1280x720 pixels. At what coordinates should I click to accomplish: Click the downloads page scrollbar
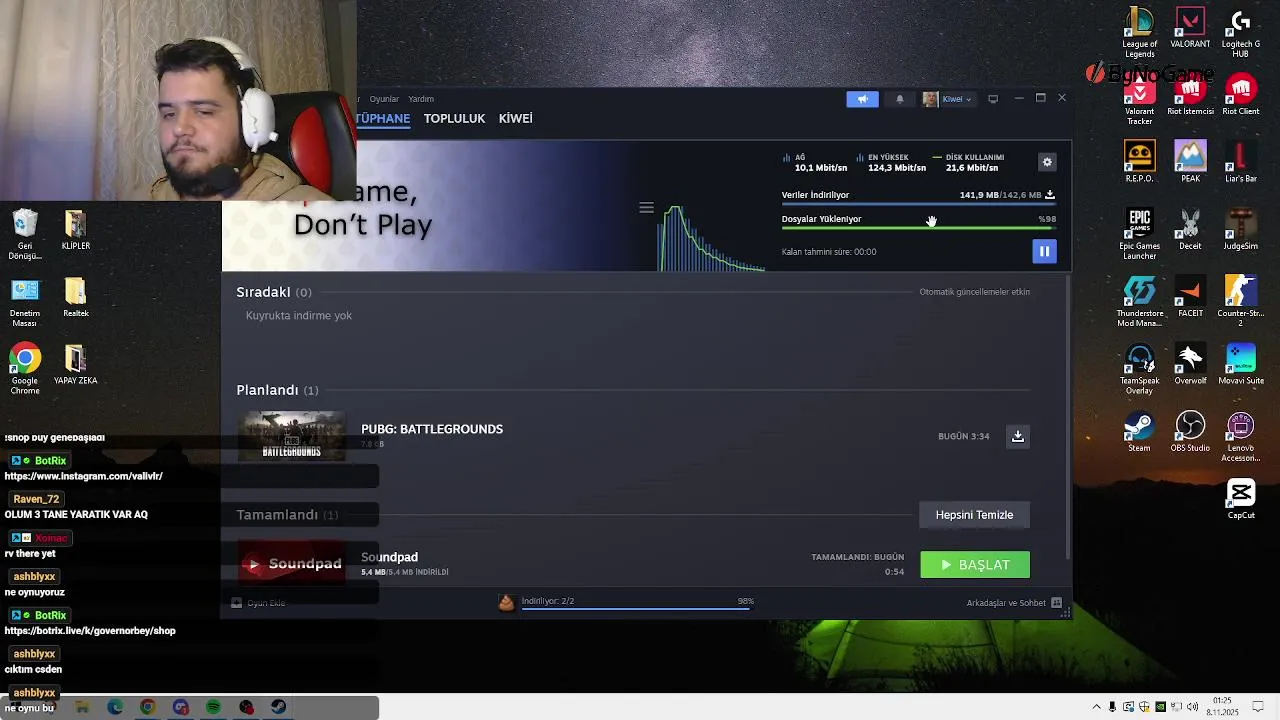[1067, 416]
